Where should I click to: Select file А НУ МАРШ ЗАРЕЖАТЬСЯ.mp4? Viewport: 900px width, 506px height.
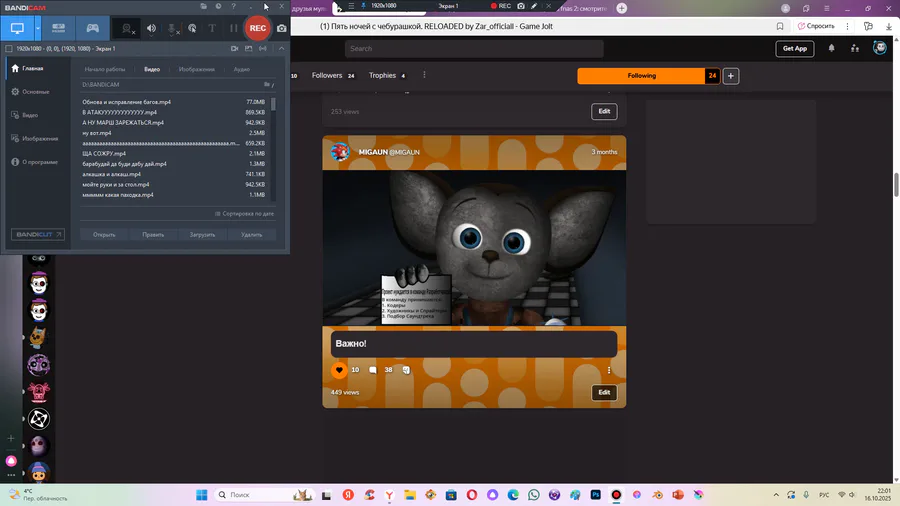[174, 123]
